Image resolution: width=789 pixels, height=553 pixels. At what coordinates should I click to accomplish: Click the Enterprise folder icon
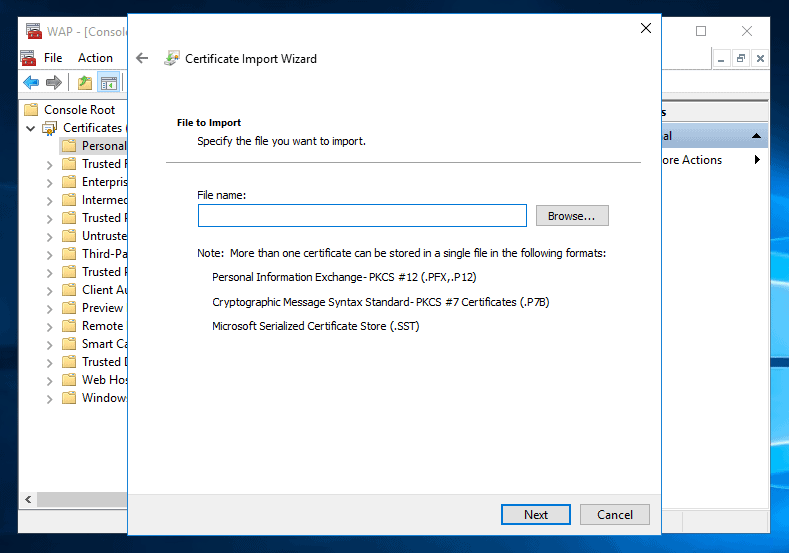coord(69,182)
